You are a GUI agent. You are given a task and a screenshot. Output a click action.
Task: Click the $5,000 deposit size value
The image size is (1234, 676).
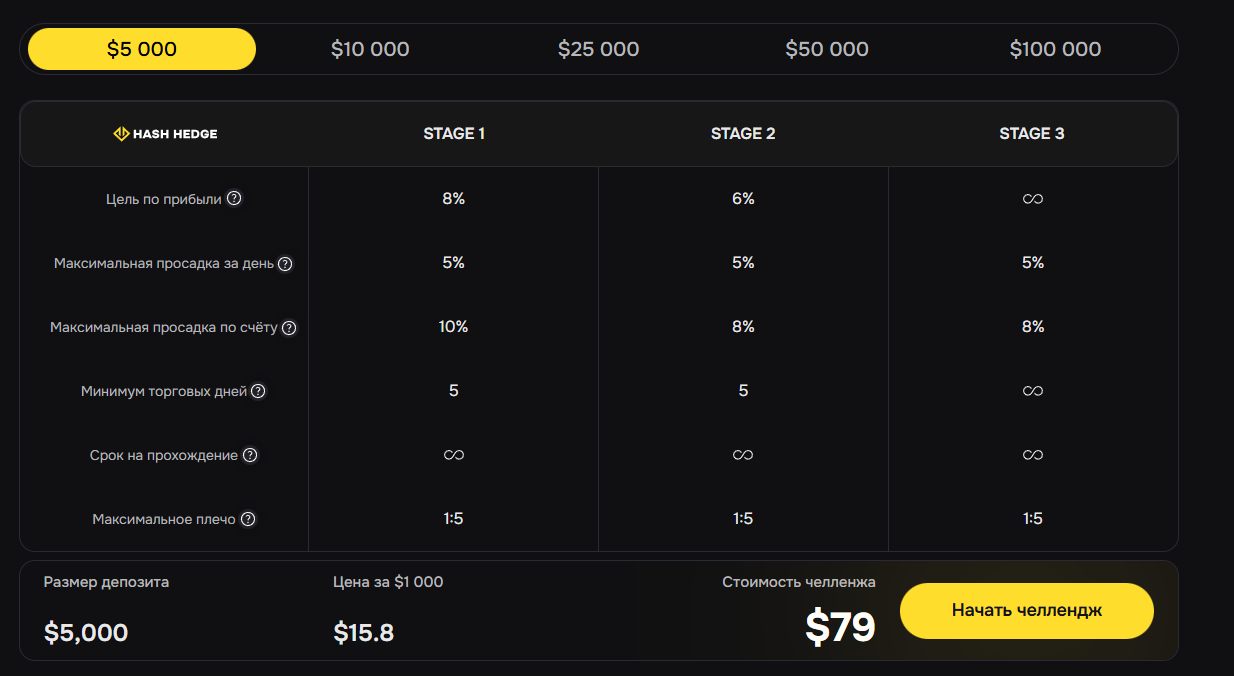point(86,632)
